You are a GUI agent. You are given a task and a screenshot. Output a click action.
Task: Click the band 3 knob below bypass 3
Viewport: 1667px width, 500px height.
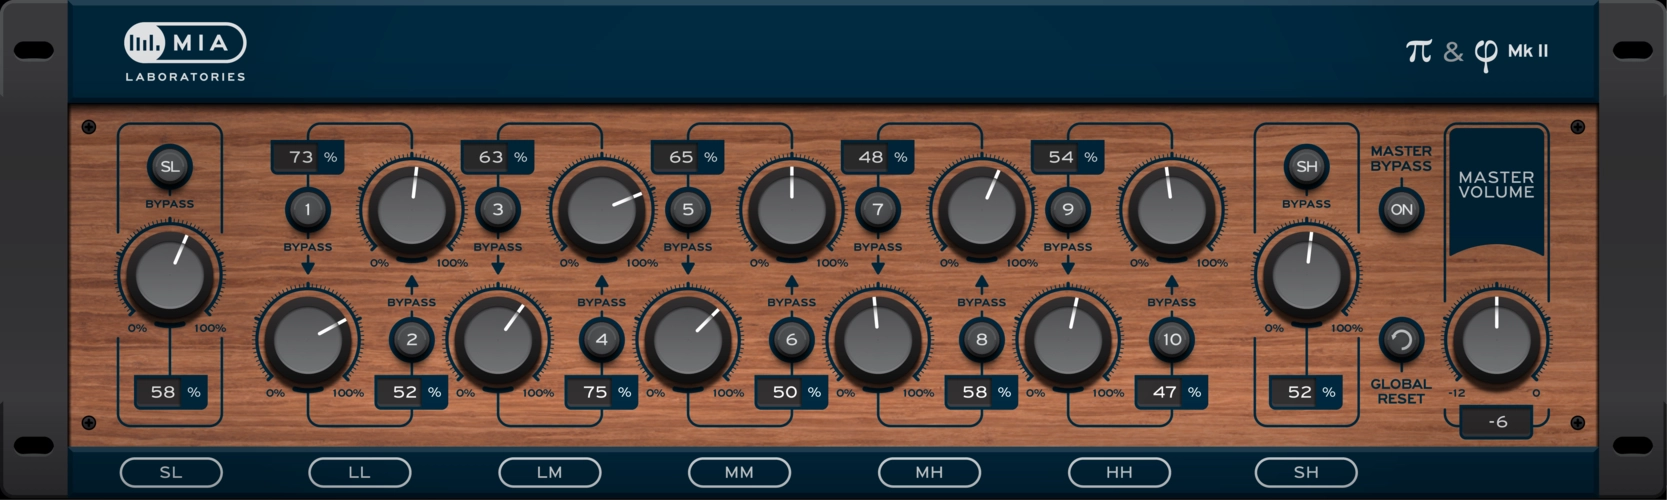(498, 338)
